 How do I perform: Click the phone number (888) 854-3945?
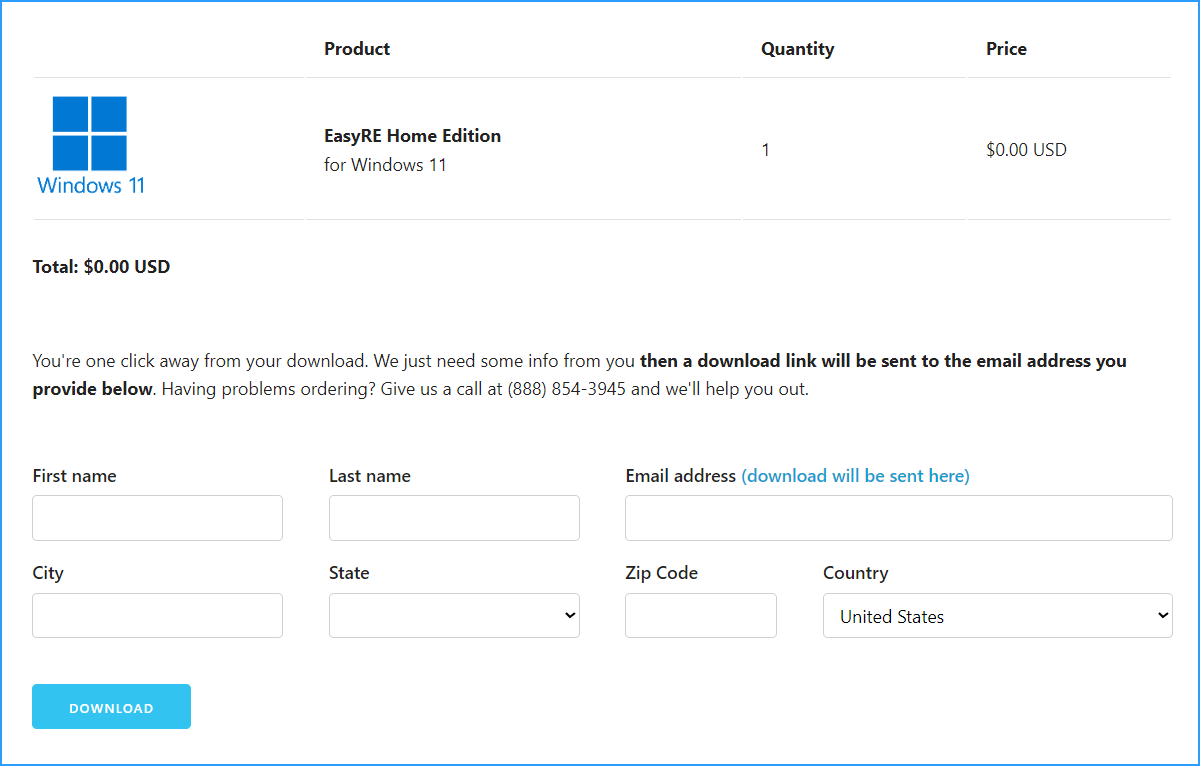[566, 389]
